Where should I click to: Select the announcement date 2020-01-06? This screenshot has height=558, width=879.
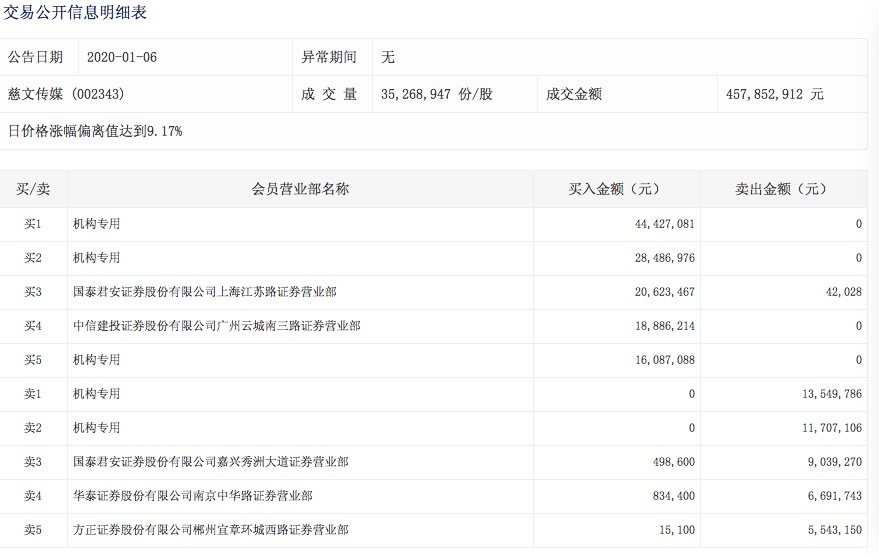[122, 57]
